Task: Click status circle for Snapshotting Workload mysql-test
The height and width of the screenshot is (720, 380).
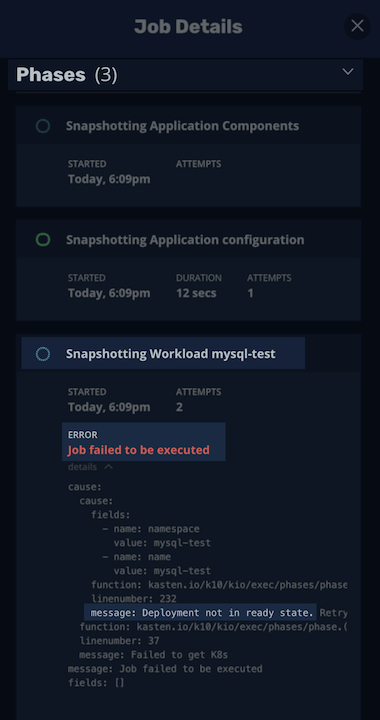Action: point(43,354)
